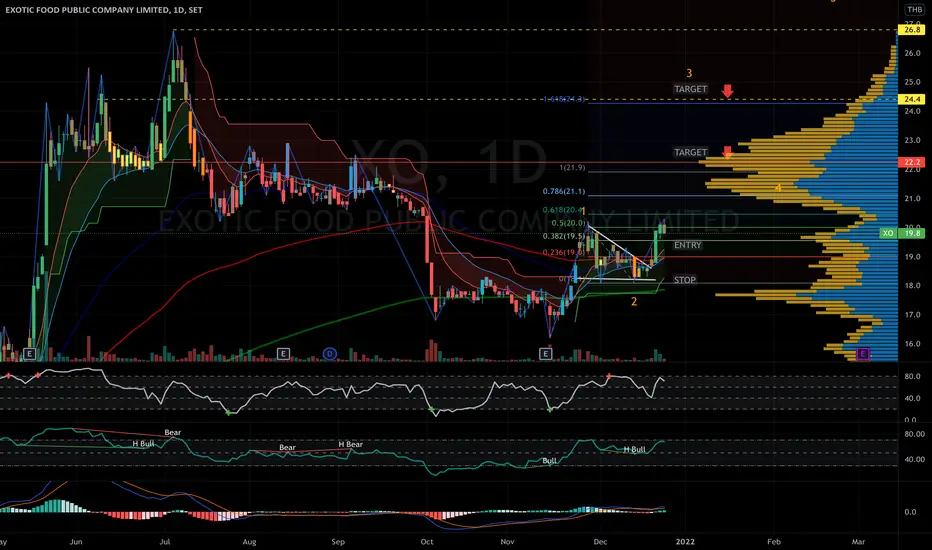This screenshot has height=550, width=932.
Task: Click Nov on the time axis
Action: click(x=507, y=542)
